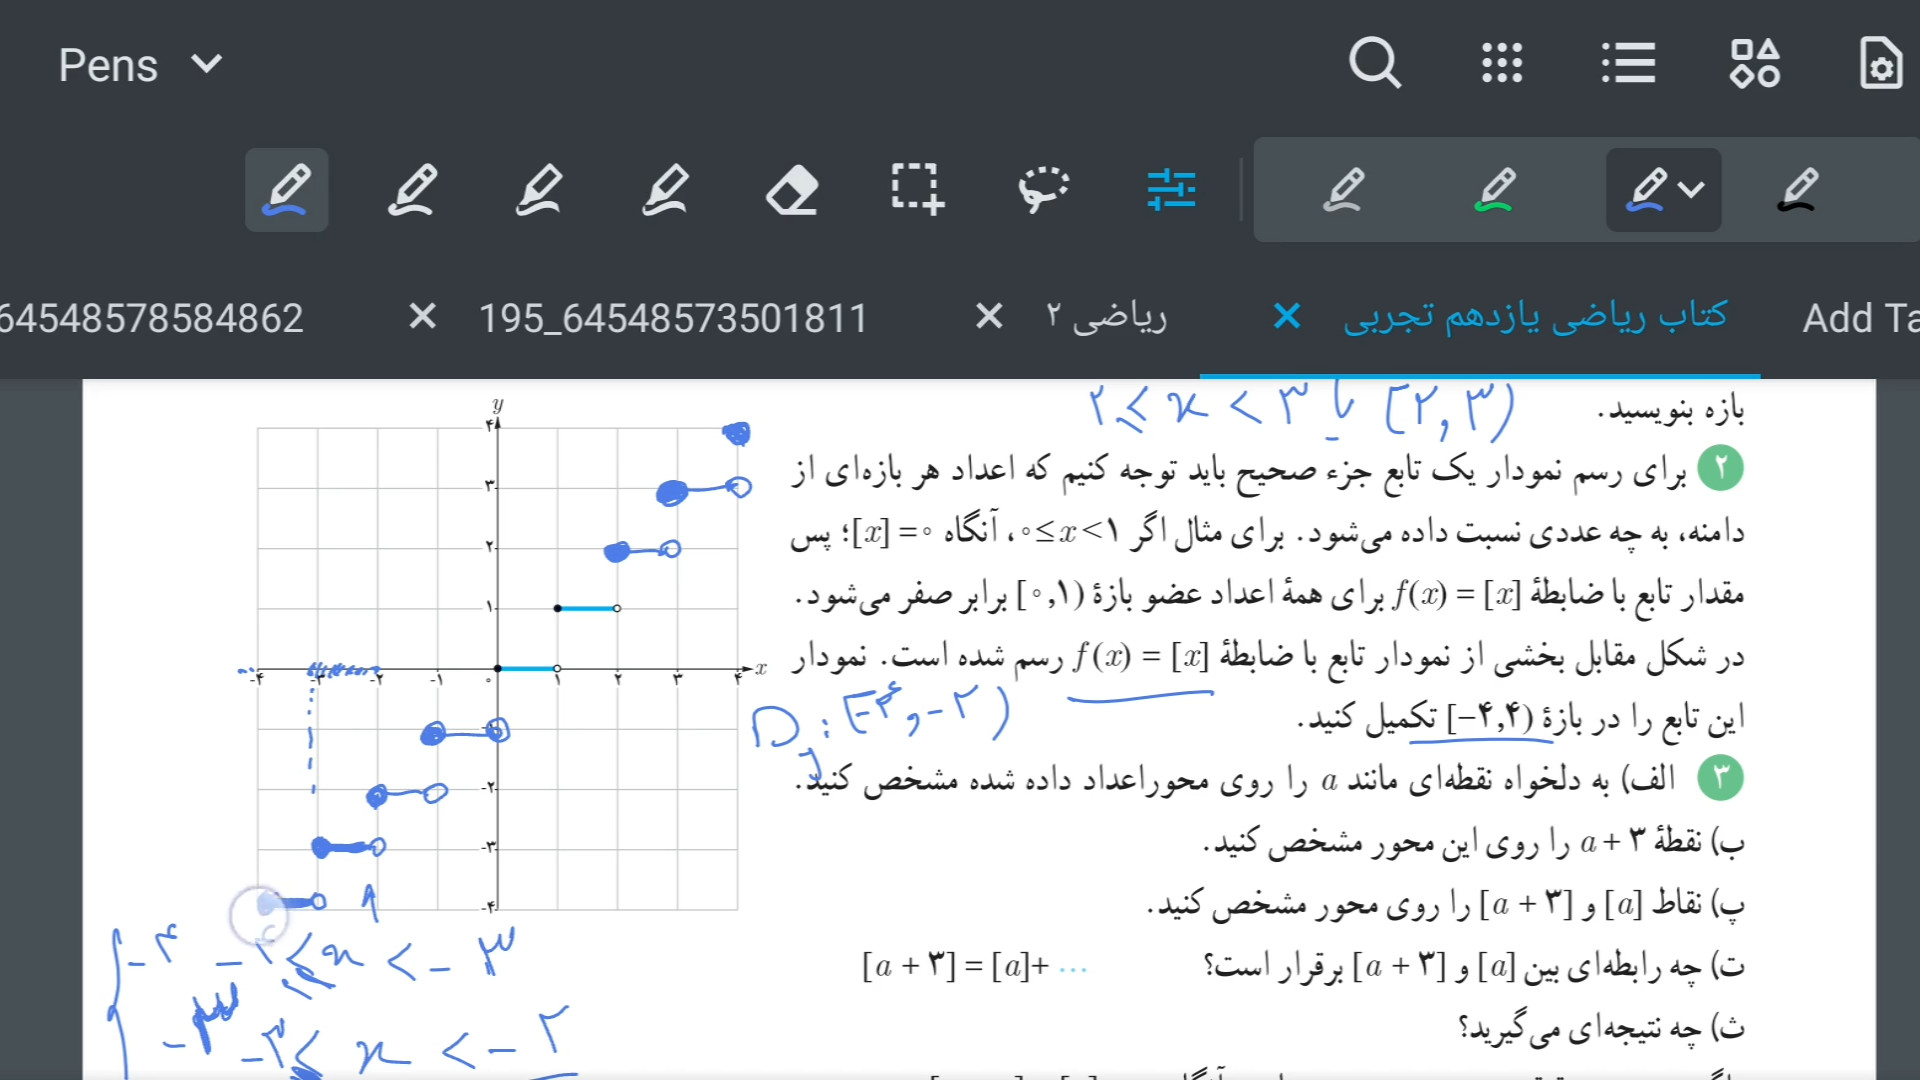
Task: Expand the Pens dropdown menu
Action: pyautogui.click(x=140, y=65)
